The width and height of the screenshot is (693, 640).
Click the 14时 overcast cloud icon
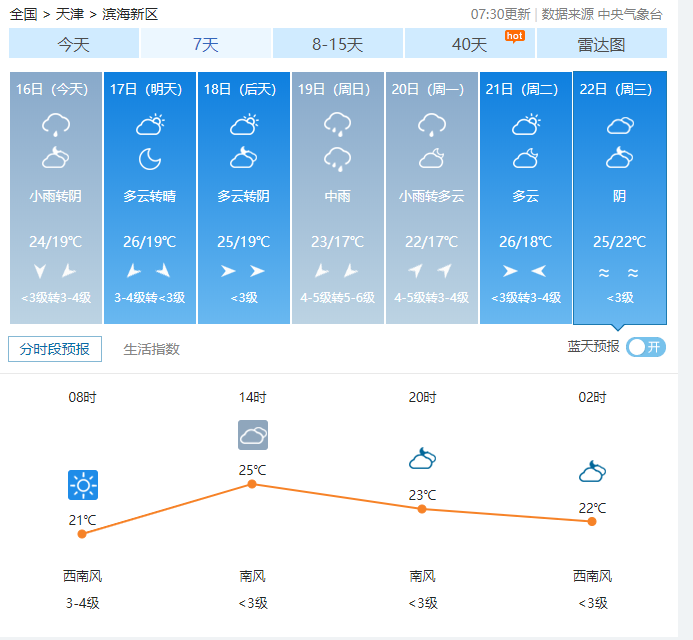point(253,435)
